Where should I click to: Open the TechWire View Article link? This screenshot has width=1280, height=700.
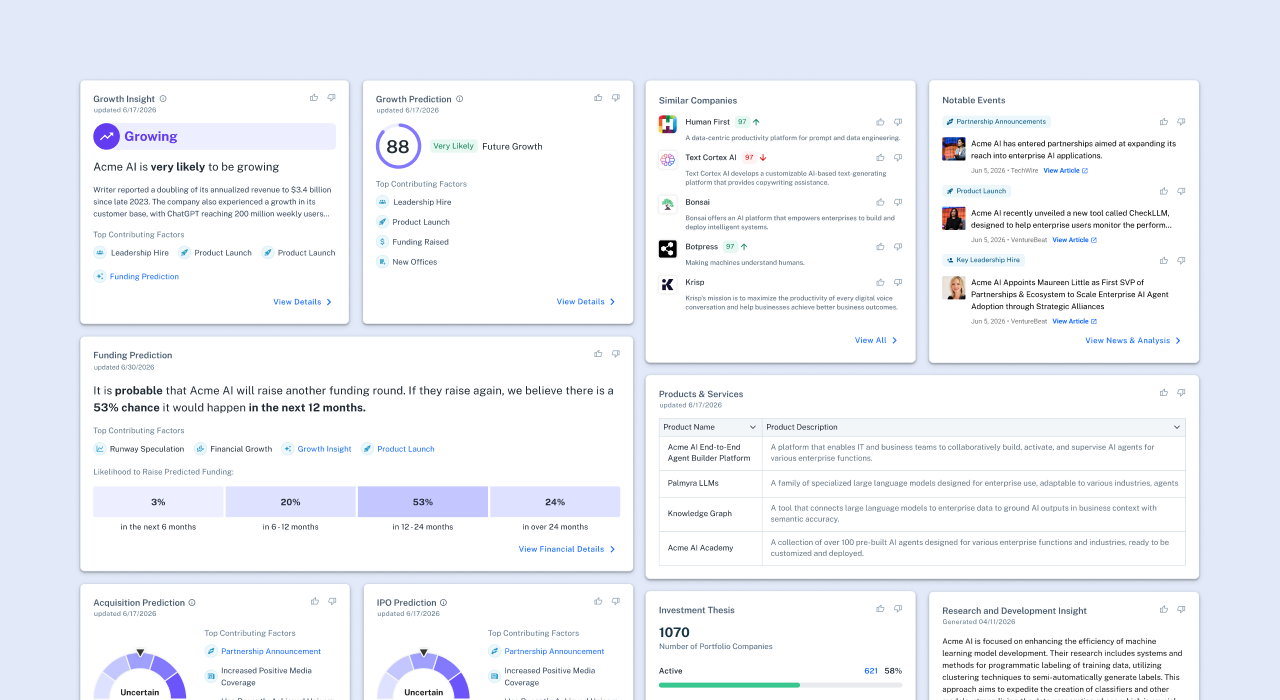pos(1065,171)
